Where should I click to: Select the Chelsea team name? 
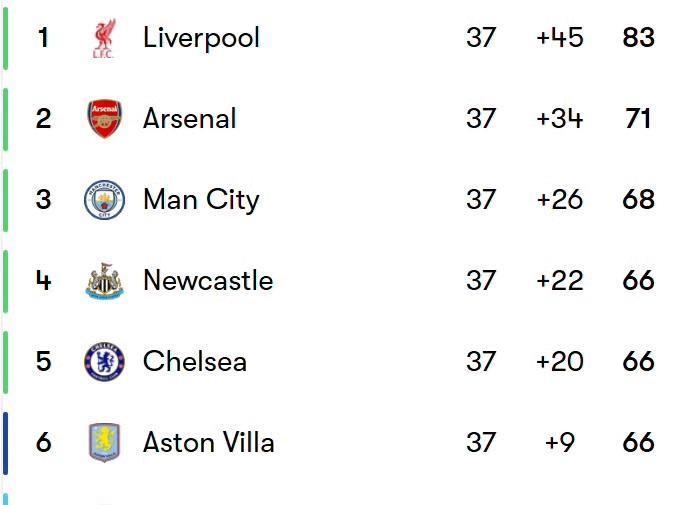pos(195,361)
